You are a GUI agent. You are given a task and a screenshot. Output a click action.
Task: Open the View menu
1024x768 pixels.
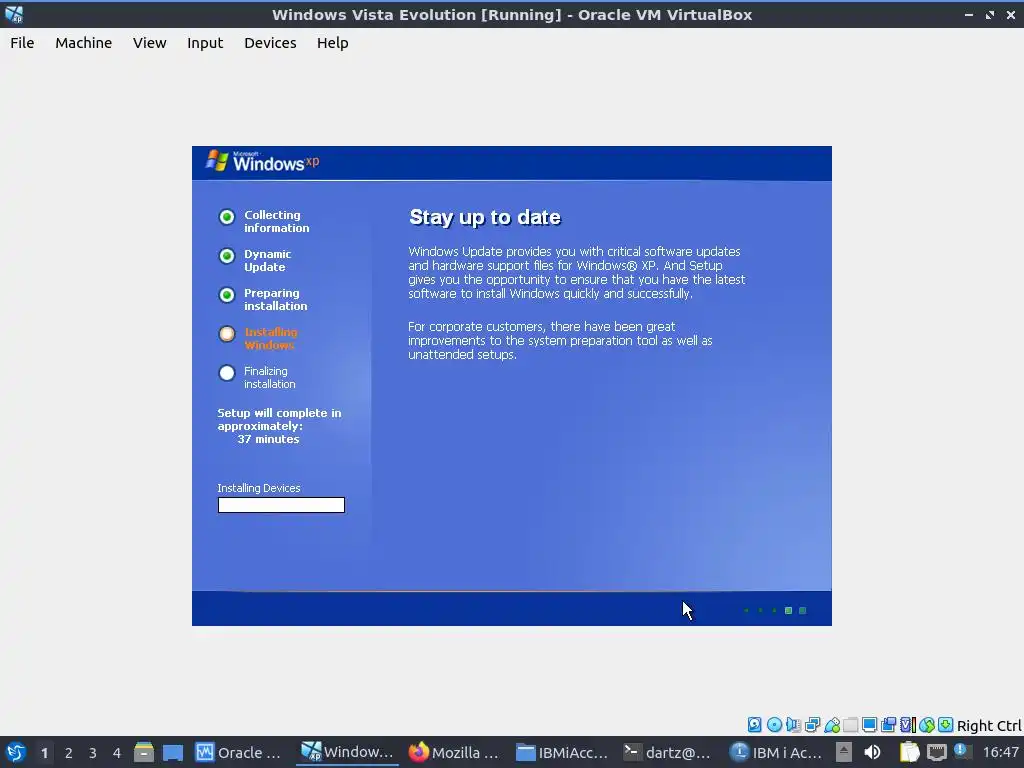tap(150, 43)
